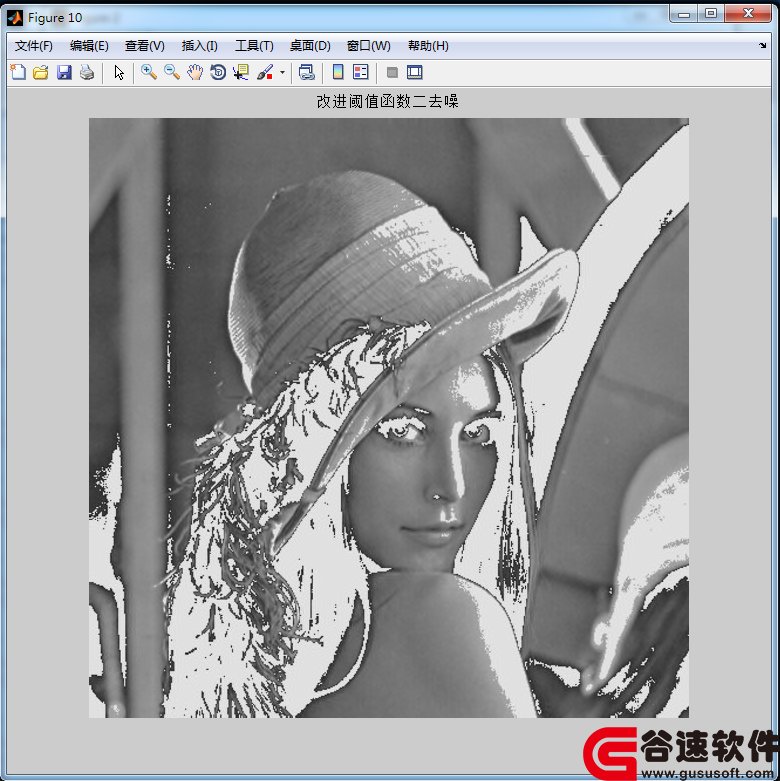
Task: Click the plot title 改进阈值函数二去噪
Action: point(388,101)
